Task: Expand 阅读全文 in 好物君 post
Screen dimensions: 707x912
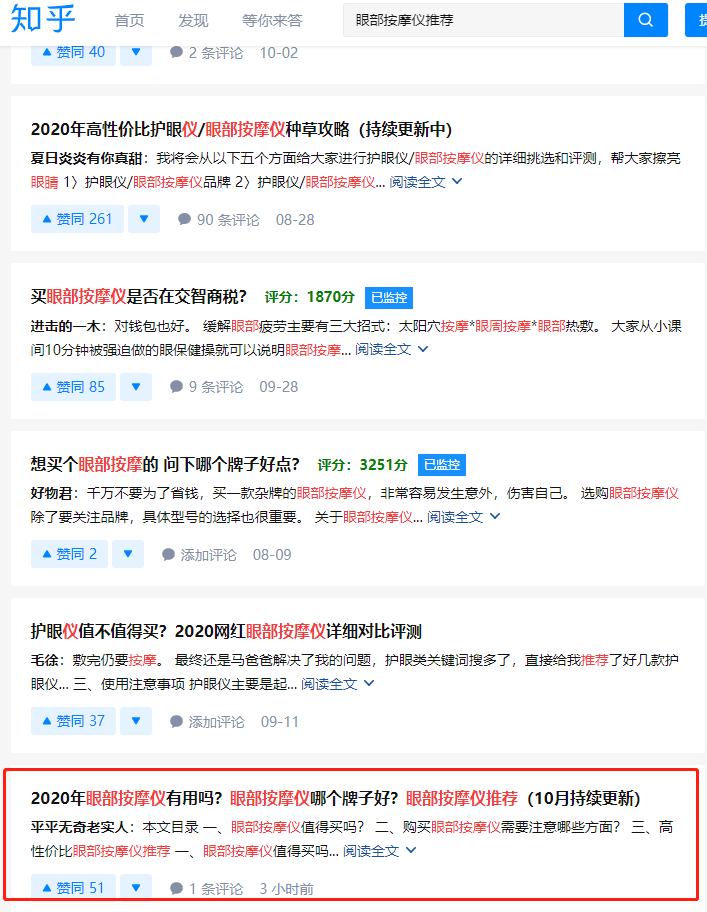Action: pyautogui.click(x=463, y=516)
